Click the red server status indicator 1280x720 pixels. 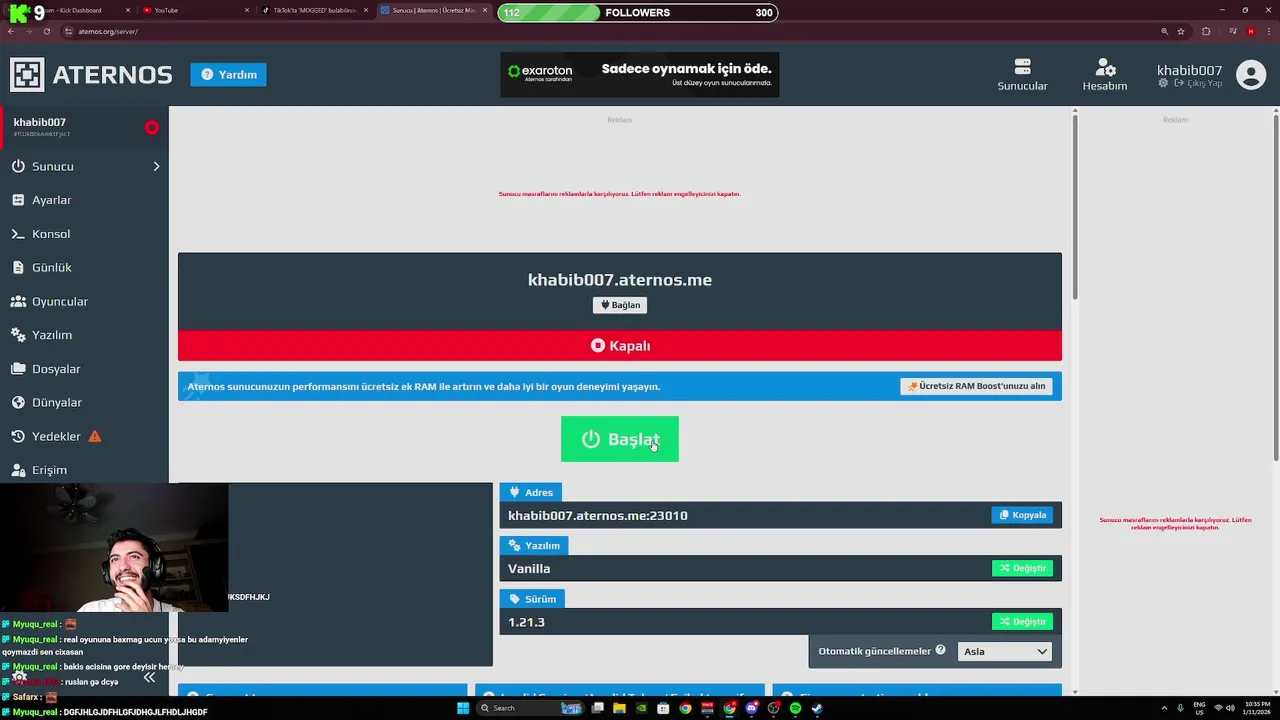[x=152, y=127]
